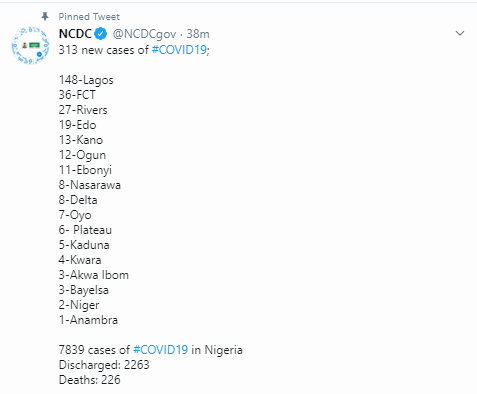Follow the #COVID19 hashtag after '313 new cases'

coord(179,50)
